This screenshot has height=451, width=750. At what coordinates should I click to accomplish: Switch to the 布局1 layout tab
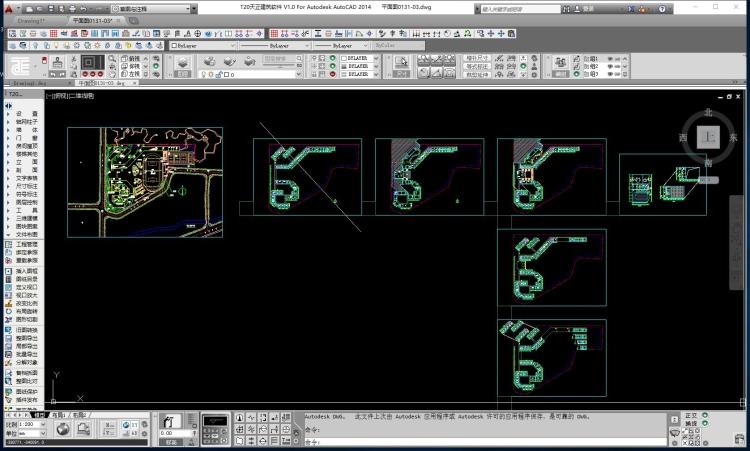tap(58, 415)
